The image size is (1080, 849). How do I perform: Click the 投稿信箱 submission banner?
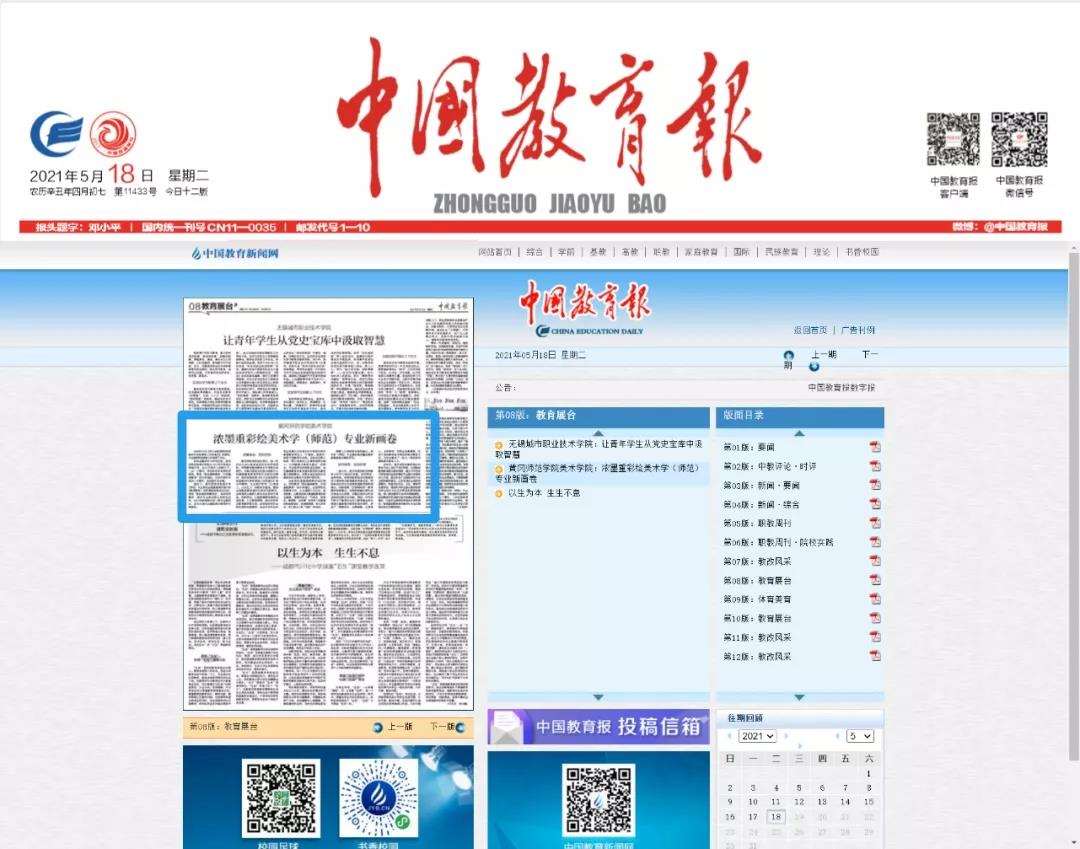(x=598, y=727)
